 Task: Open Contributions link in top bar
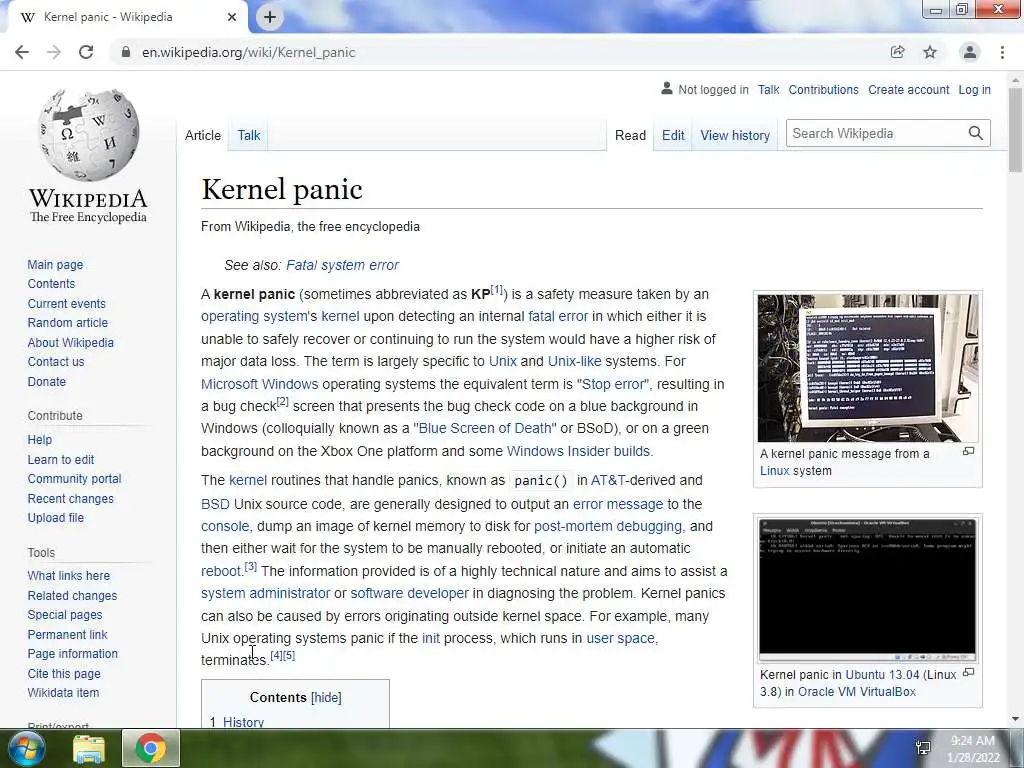824,89
